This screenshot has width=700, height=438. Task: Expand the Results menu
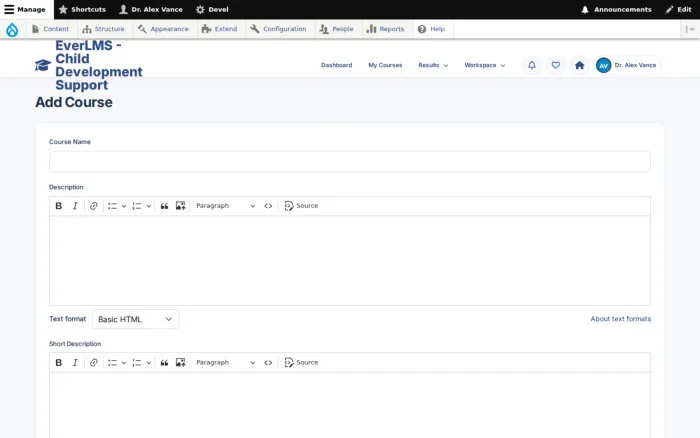433,65
